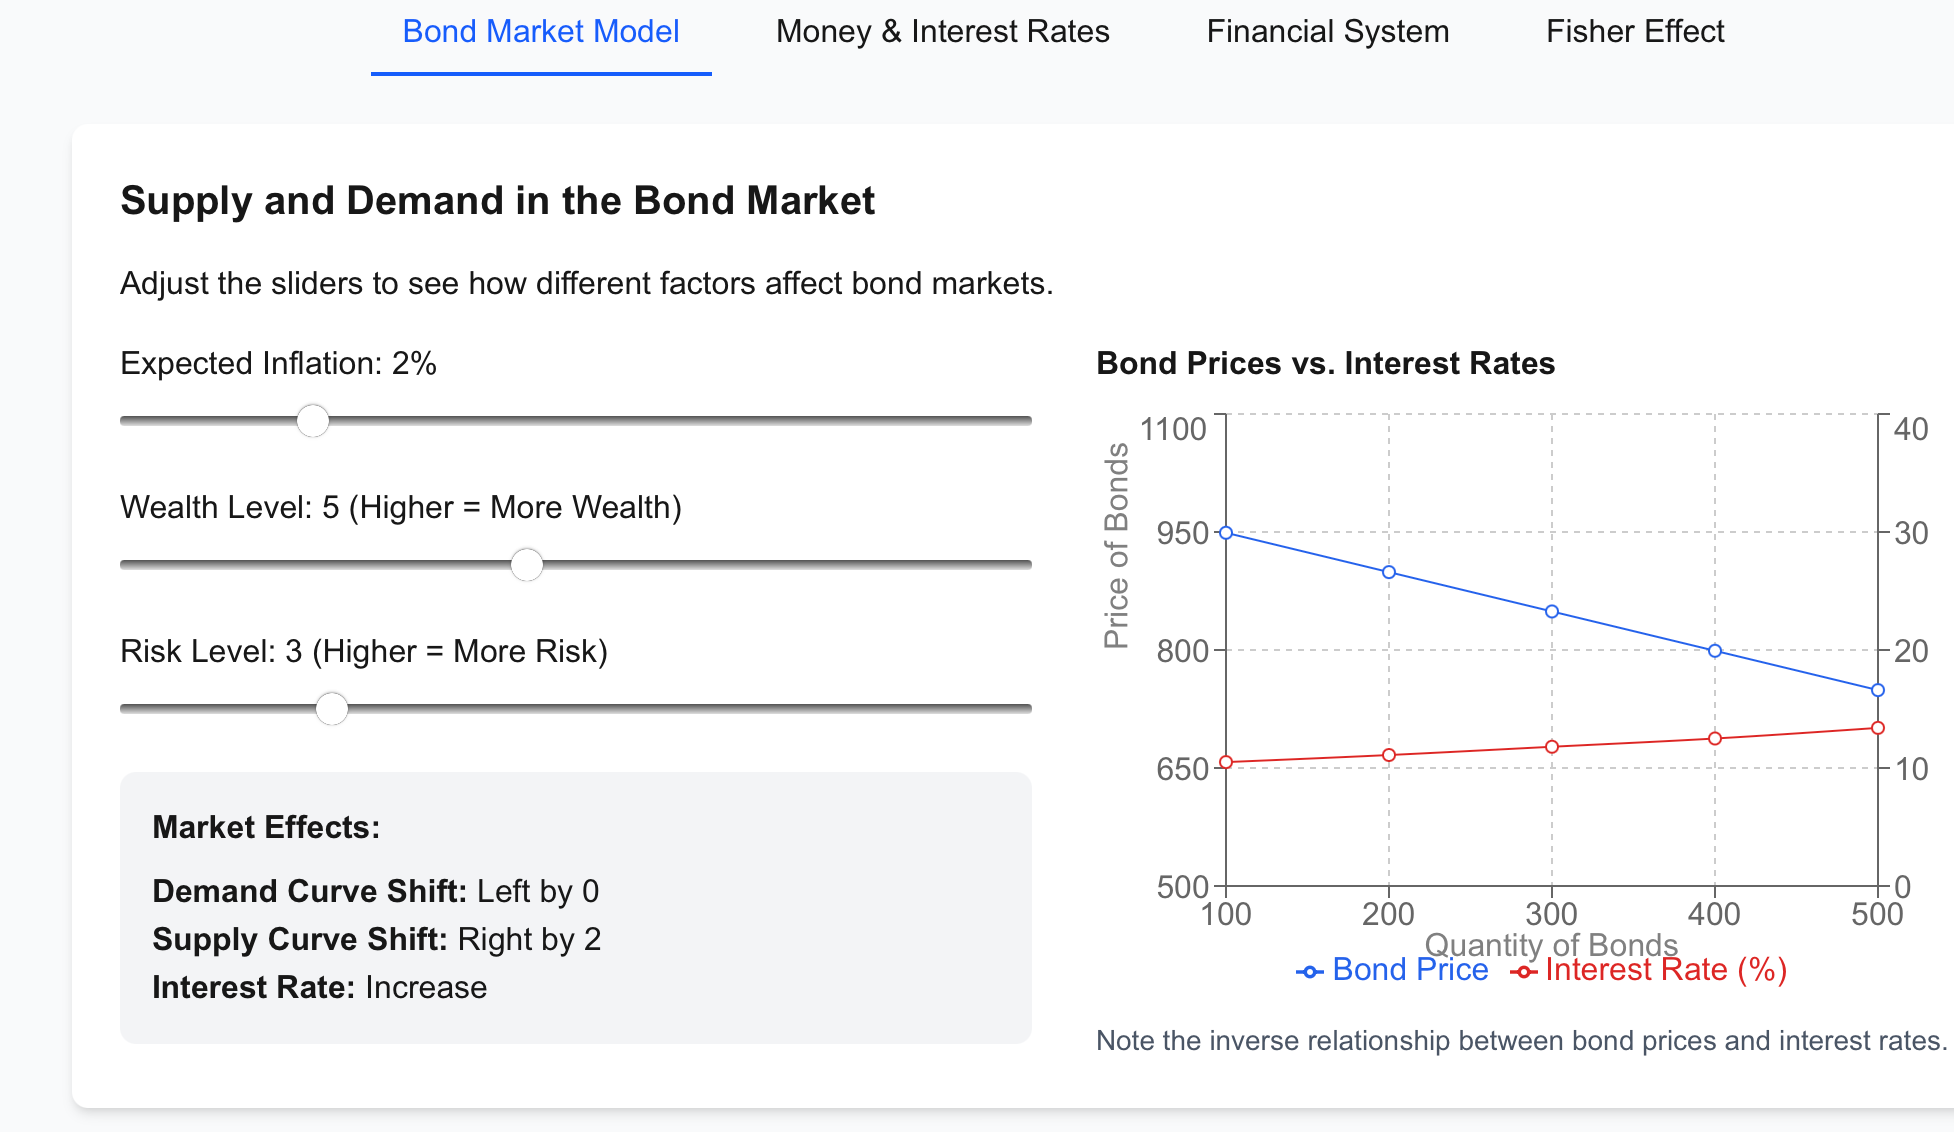1954x1132 pixels.
Task: Click the right end of the Risk Level track
Action: coord(1024,709)
